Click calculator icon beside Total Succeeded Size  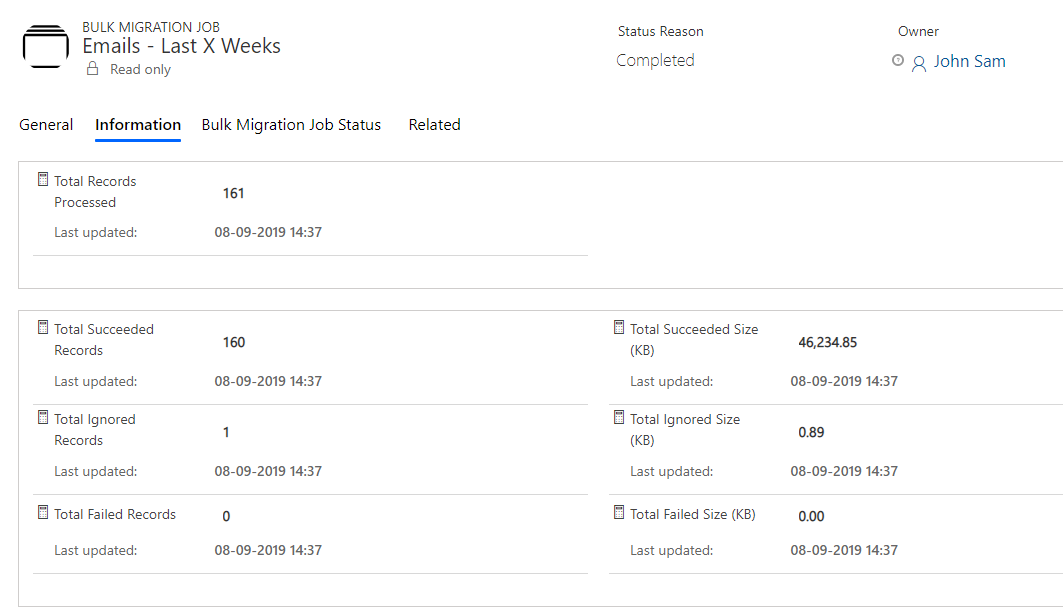click(x=619, y=328)
